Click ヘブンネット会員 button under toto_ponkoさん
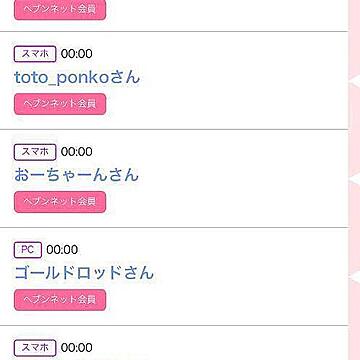The height and width of the screenshot is (360, 360). (x=60, y=104)
